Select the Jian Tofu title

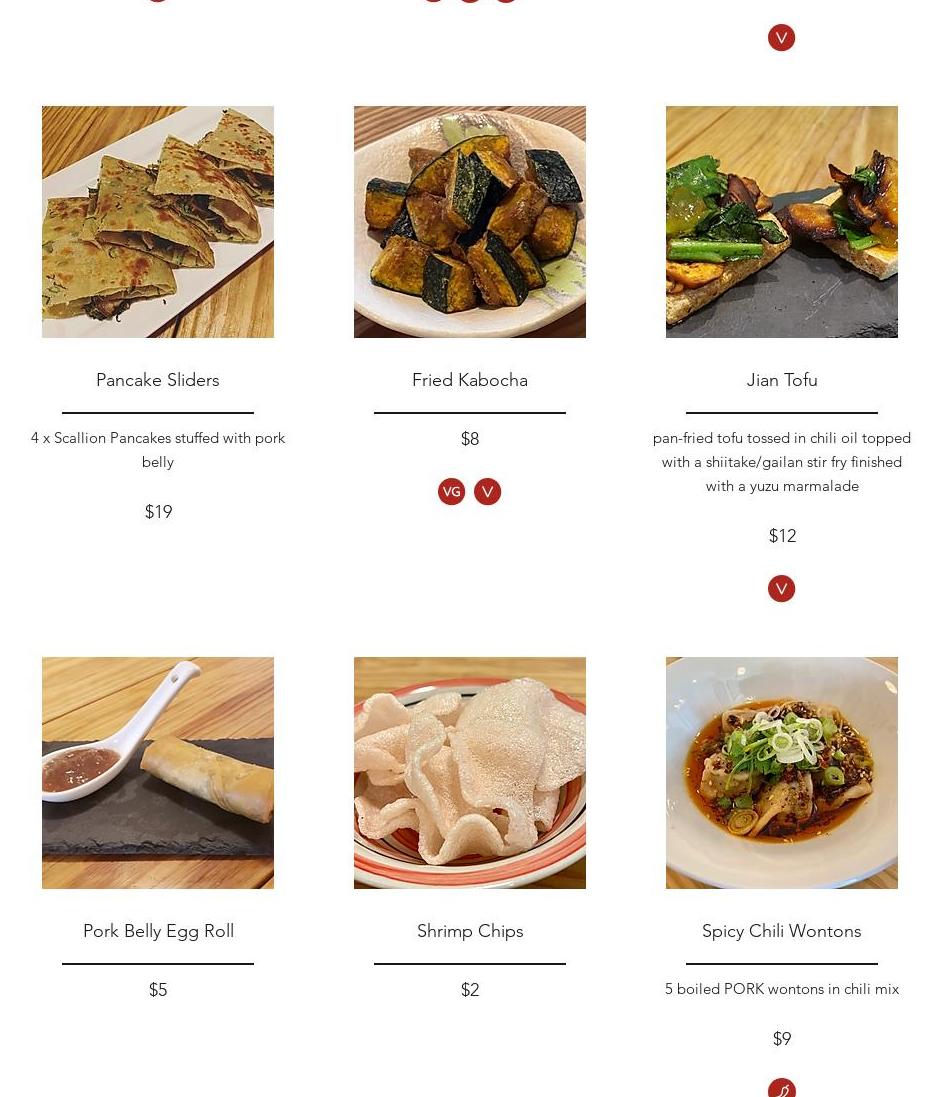(x=782, y=380)
